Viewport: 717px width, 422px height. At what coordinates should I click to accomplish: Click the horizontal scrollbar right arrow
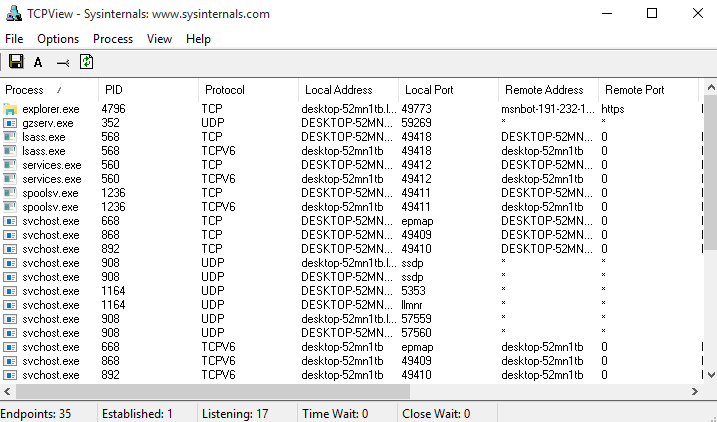(695, 391)
